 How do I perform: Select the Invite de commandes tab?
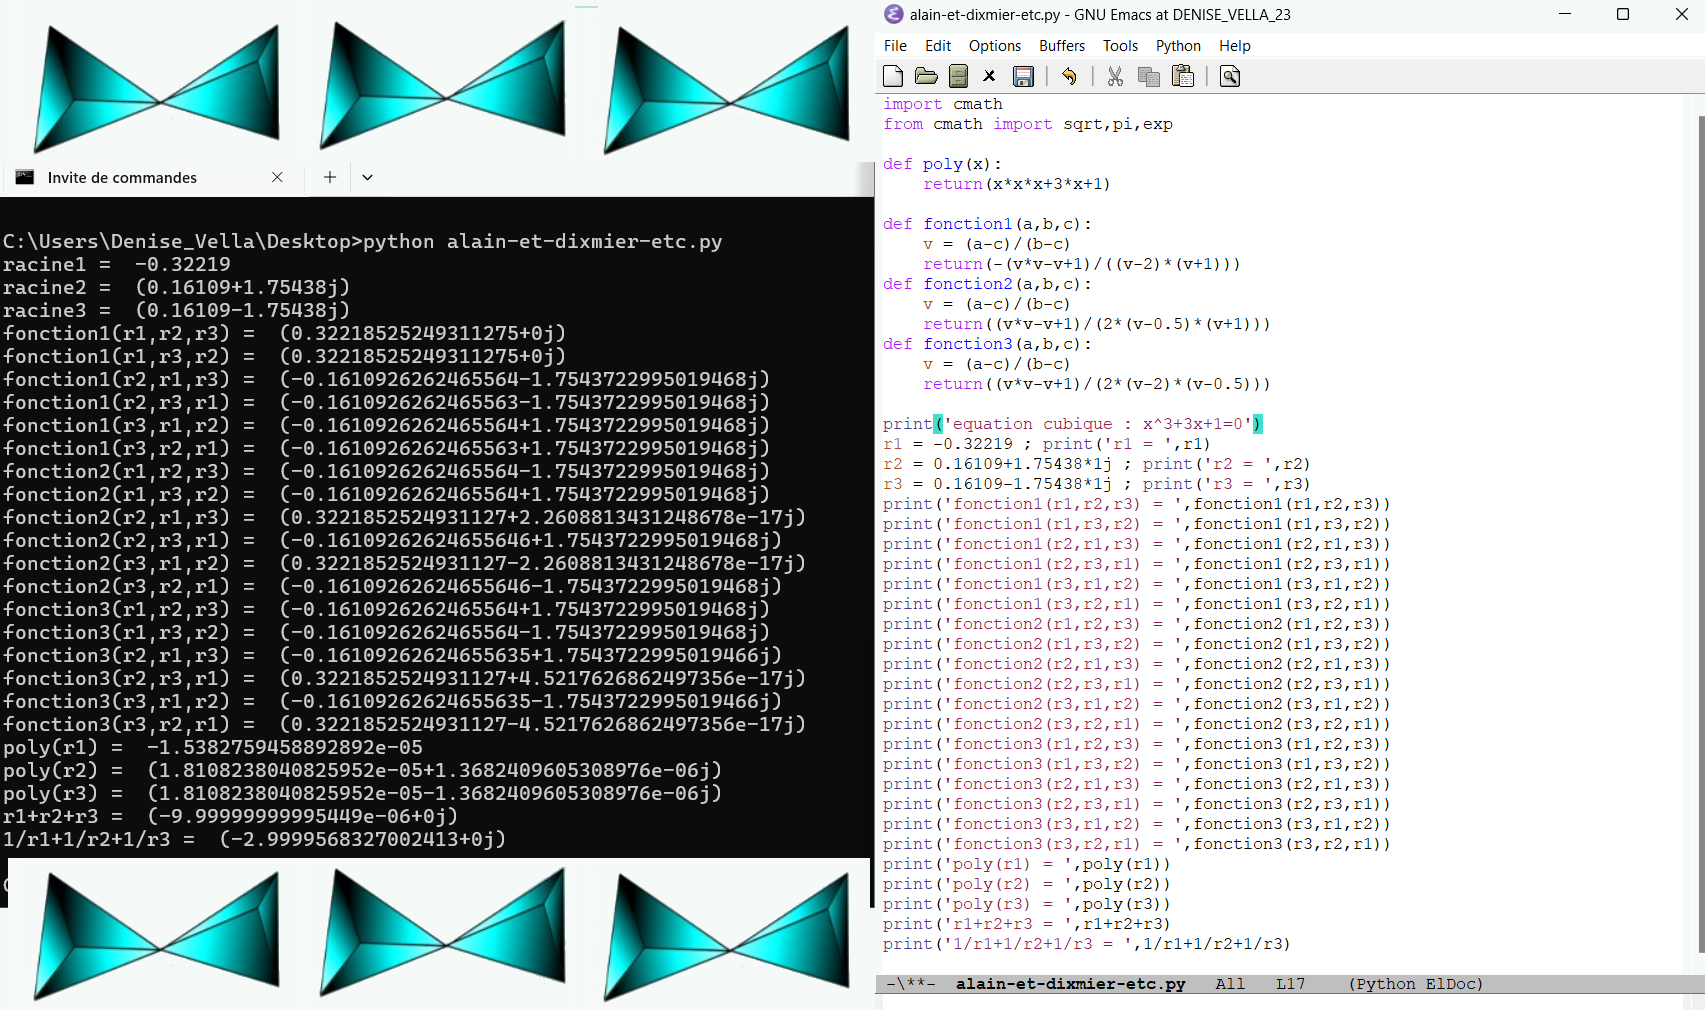tap(122, 177)
